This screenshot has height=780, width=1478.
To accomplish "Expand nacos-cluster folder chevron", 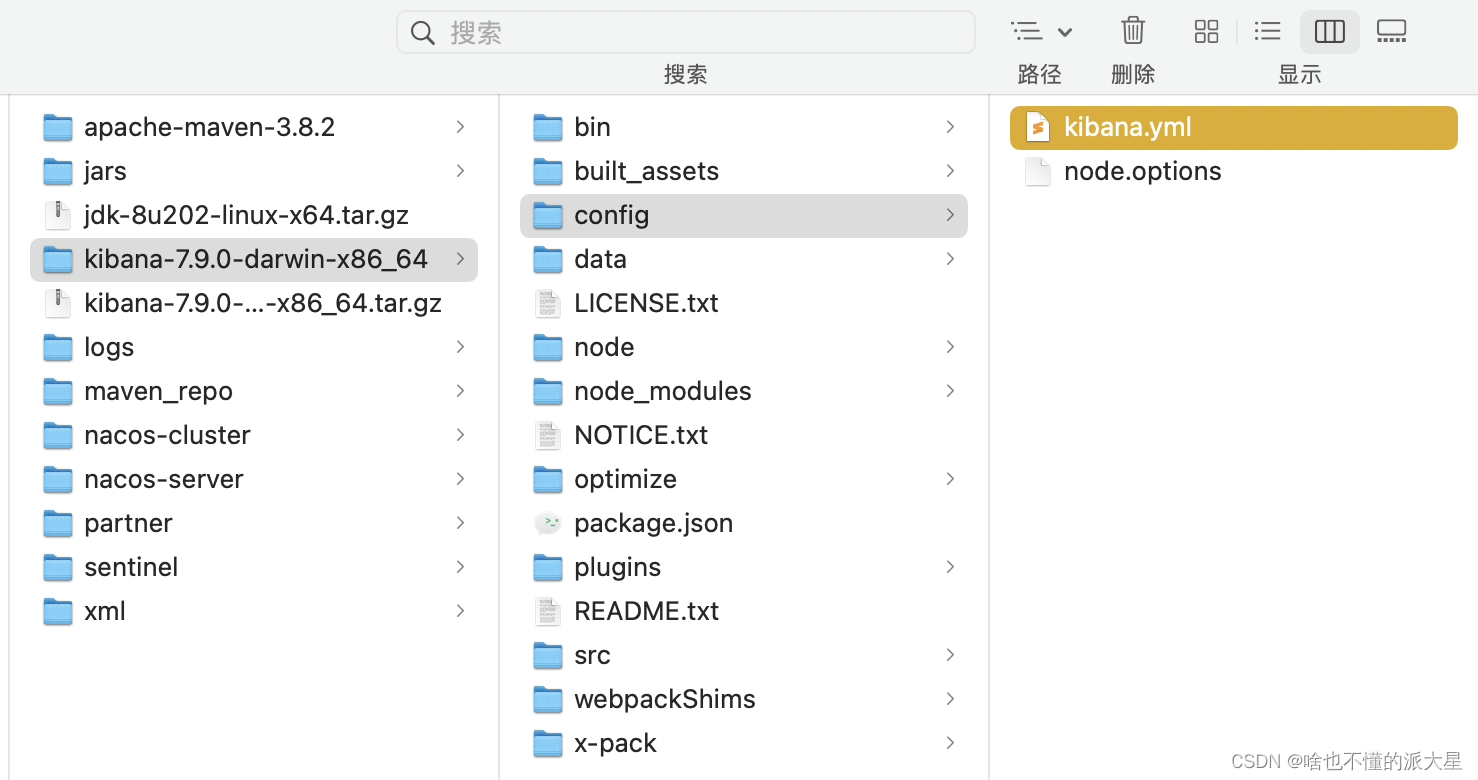I will [460, 435].
